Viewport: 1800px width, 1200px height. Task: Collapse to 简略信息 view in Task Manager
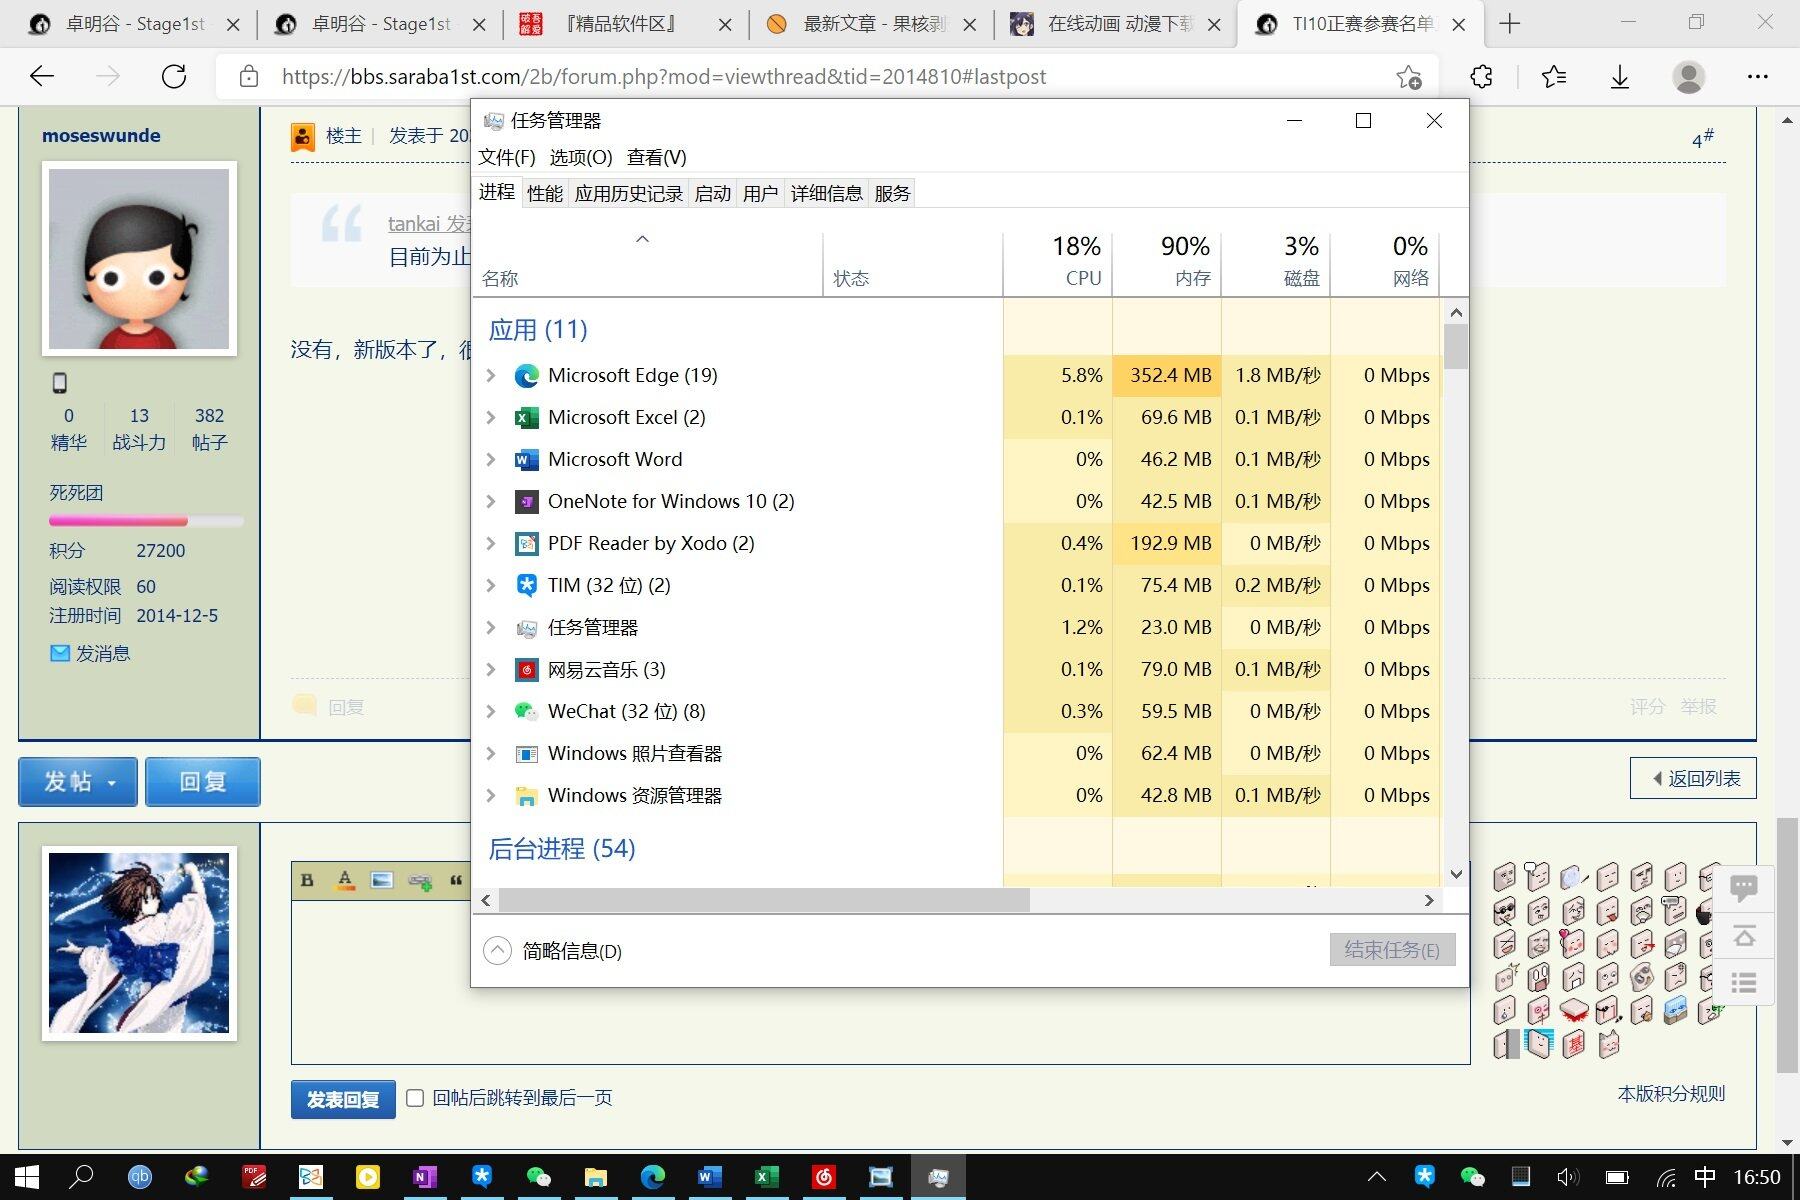coord(553,951)
